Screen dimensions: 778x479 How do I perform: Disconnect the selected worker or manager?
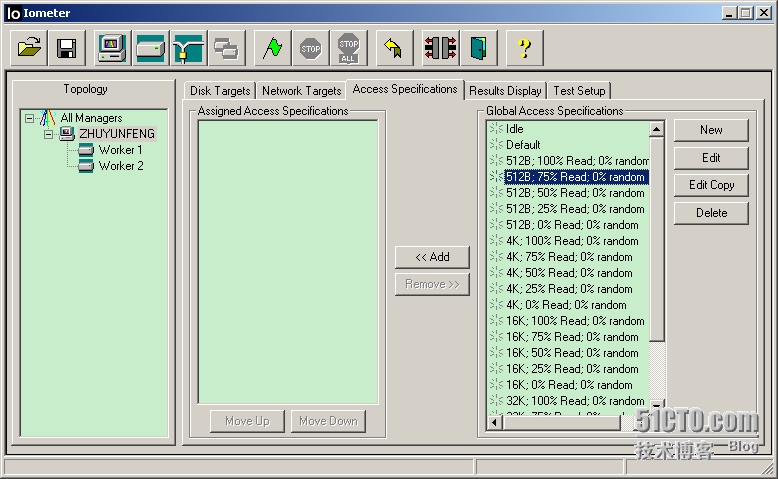pyautogui.click(x=441, y=48)
